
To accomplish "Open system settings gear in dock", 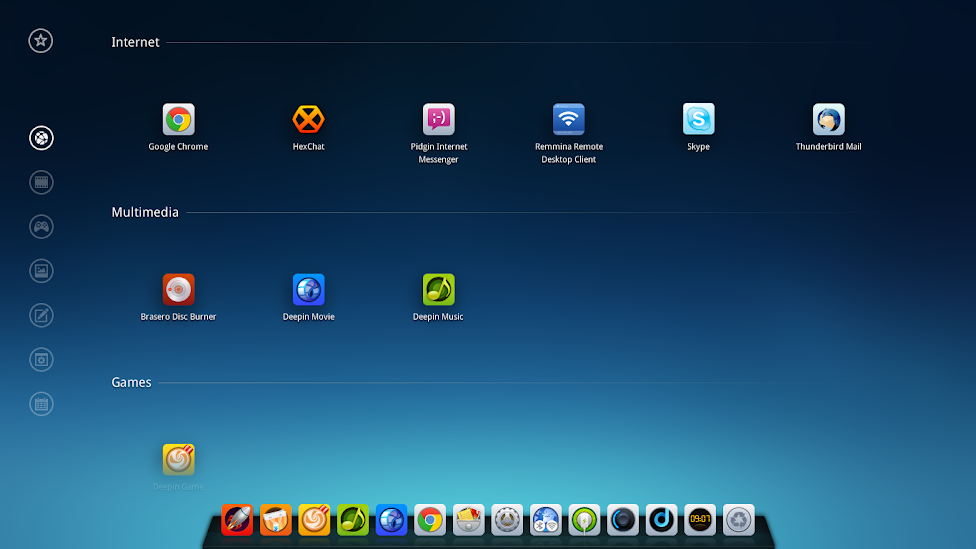I will pos(507,520).
